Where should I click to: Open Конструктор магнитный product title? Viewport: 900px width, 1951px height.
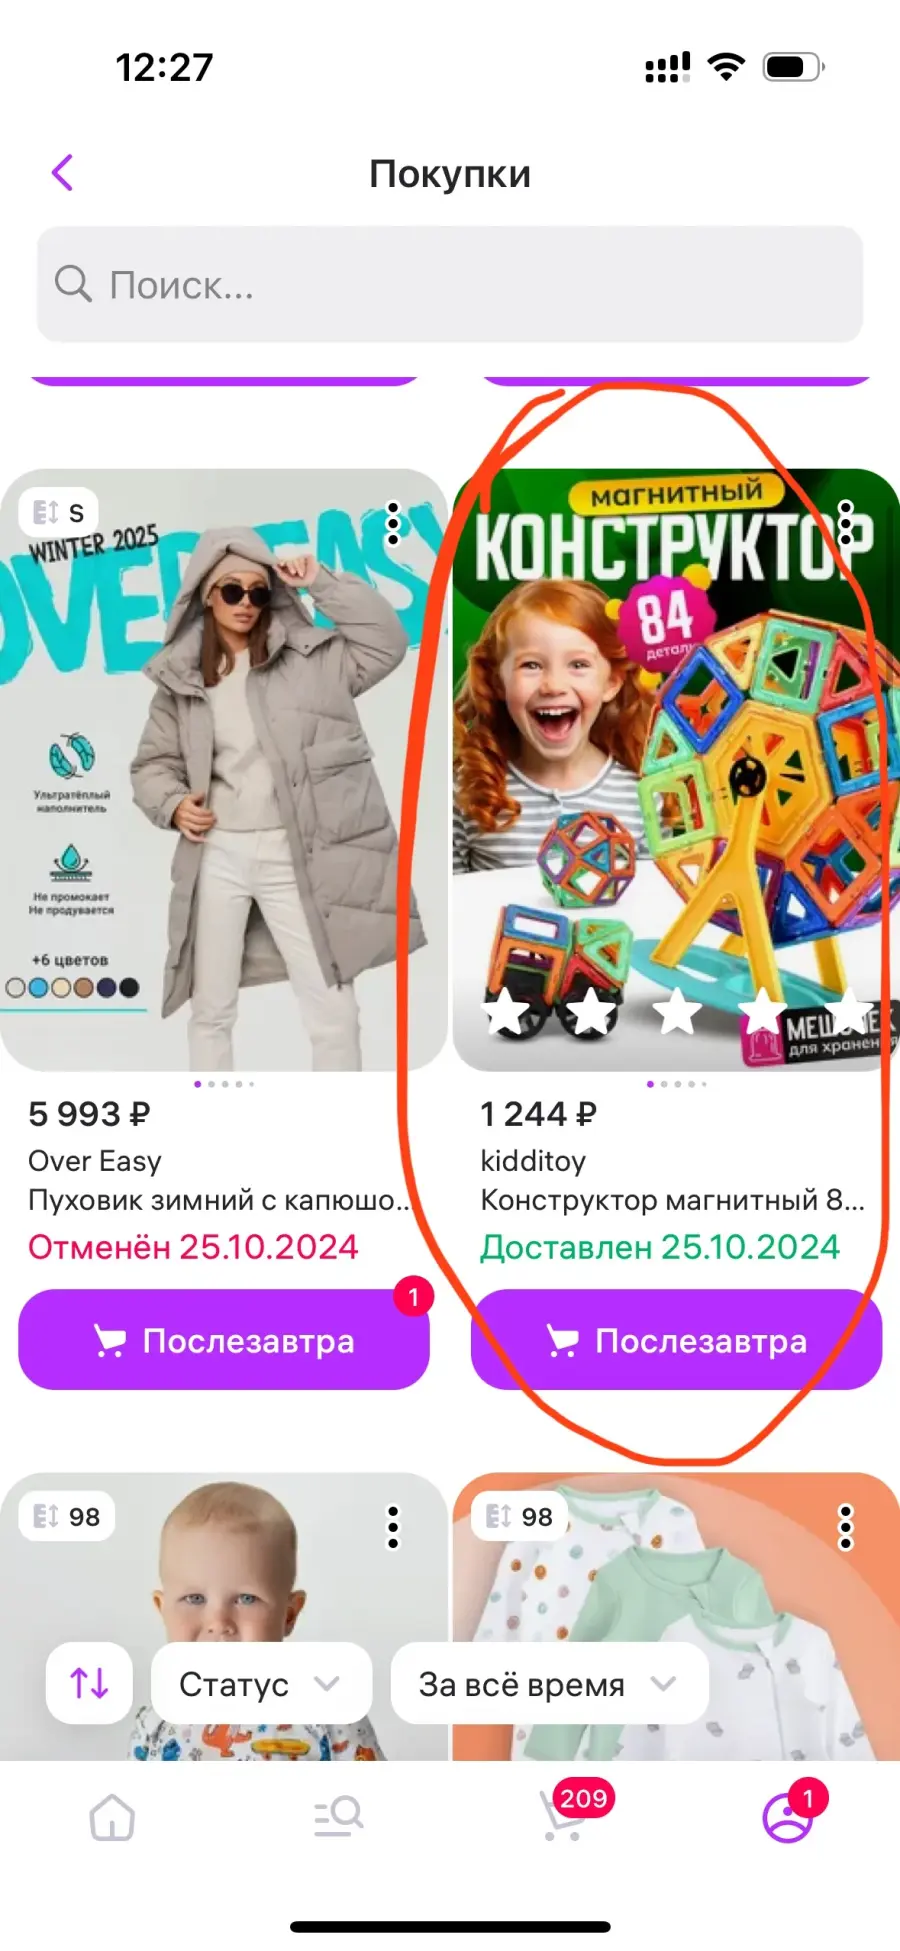673,1200
